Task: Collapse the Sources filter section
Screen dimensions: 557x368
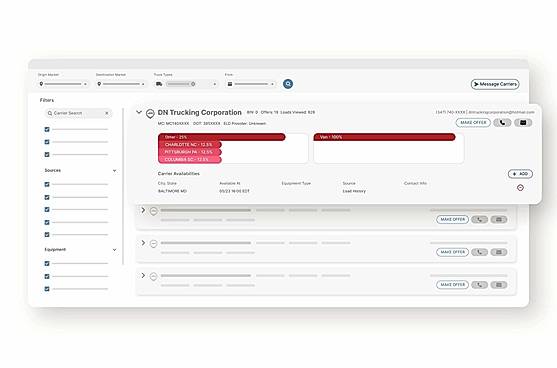Action: (114, 171)
